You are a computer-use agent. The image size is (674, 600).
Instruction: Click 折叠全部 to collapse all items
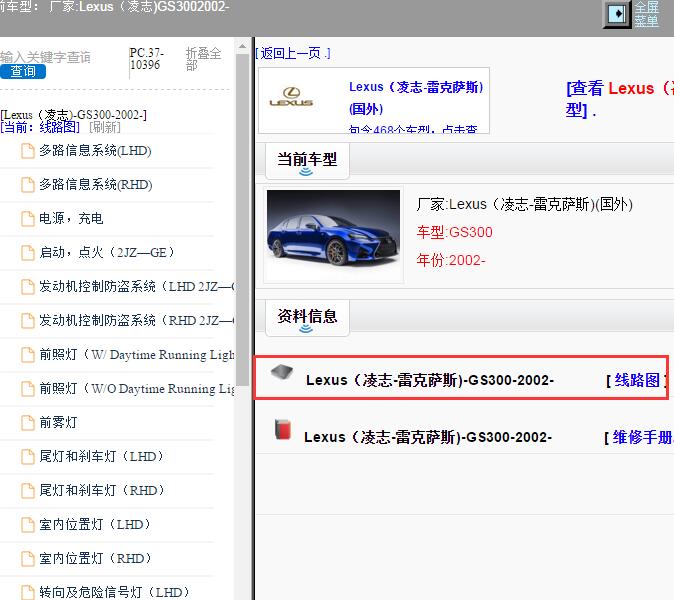click(203, 59)
